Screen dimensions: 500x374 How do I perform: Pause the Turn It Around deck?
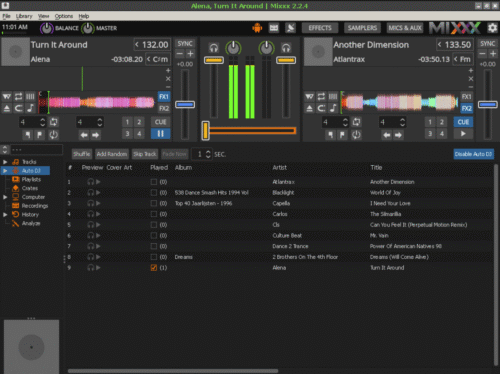(160, 134)
